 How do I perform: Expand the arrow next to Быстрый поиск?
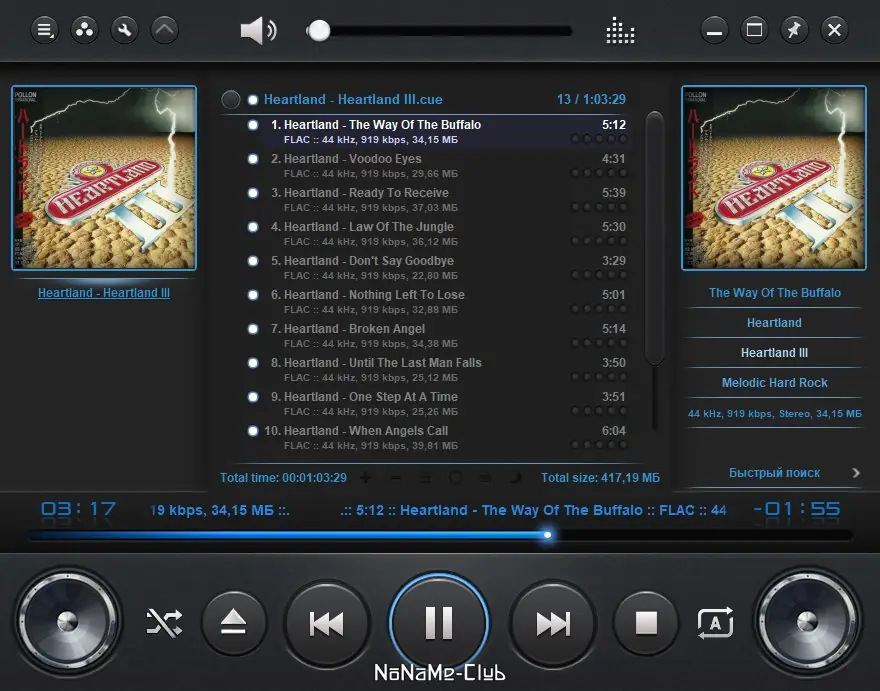point(856,473)
